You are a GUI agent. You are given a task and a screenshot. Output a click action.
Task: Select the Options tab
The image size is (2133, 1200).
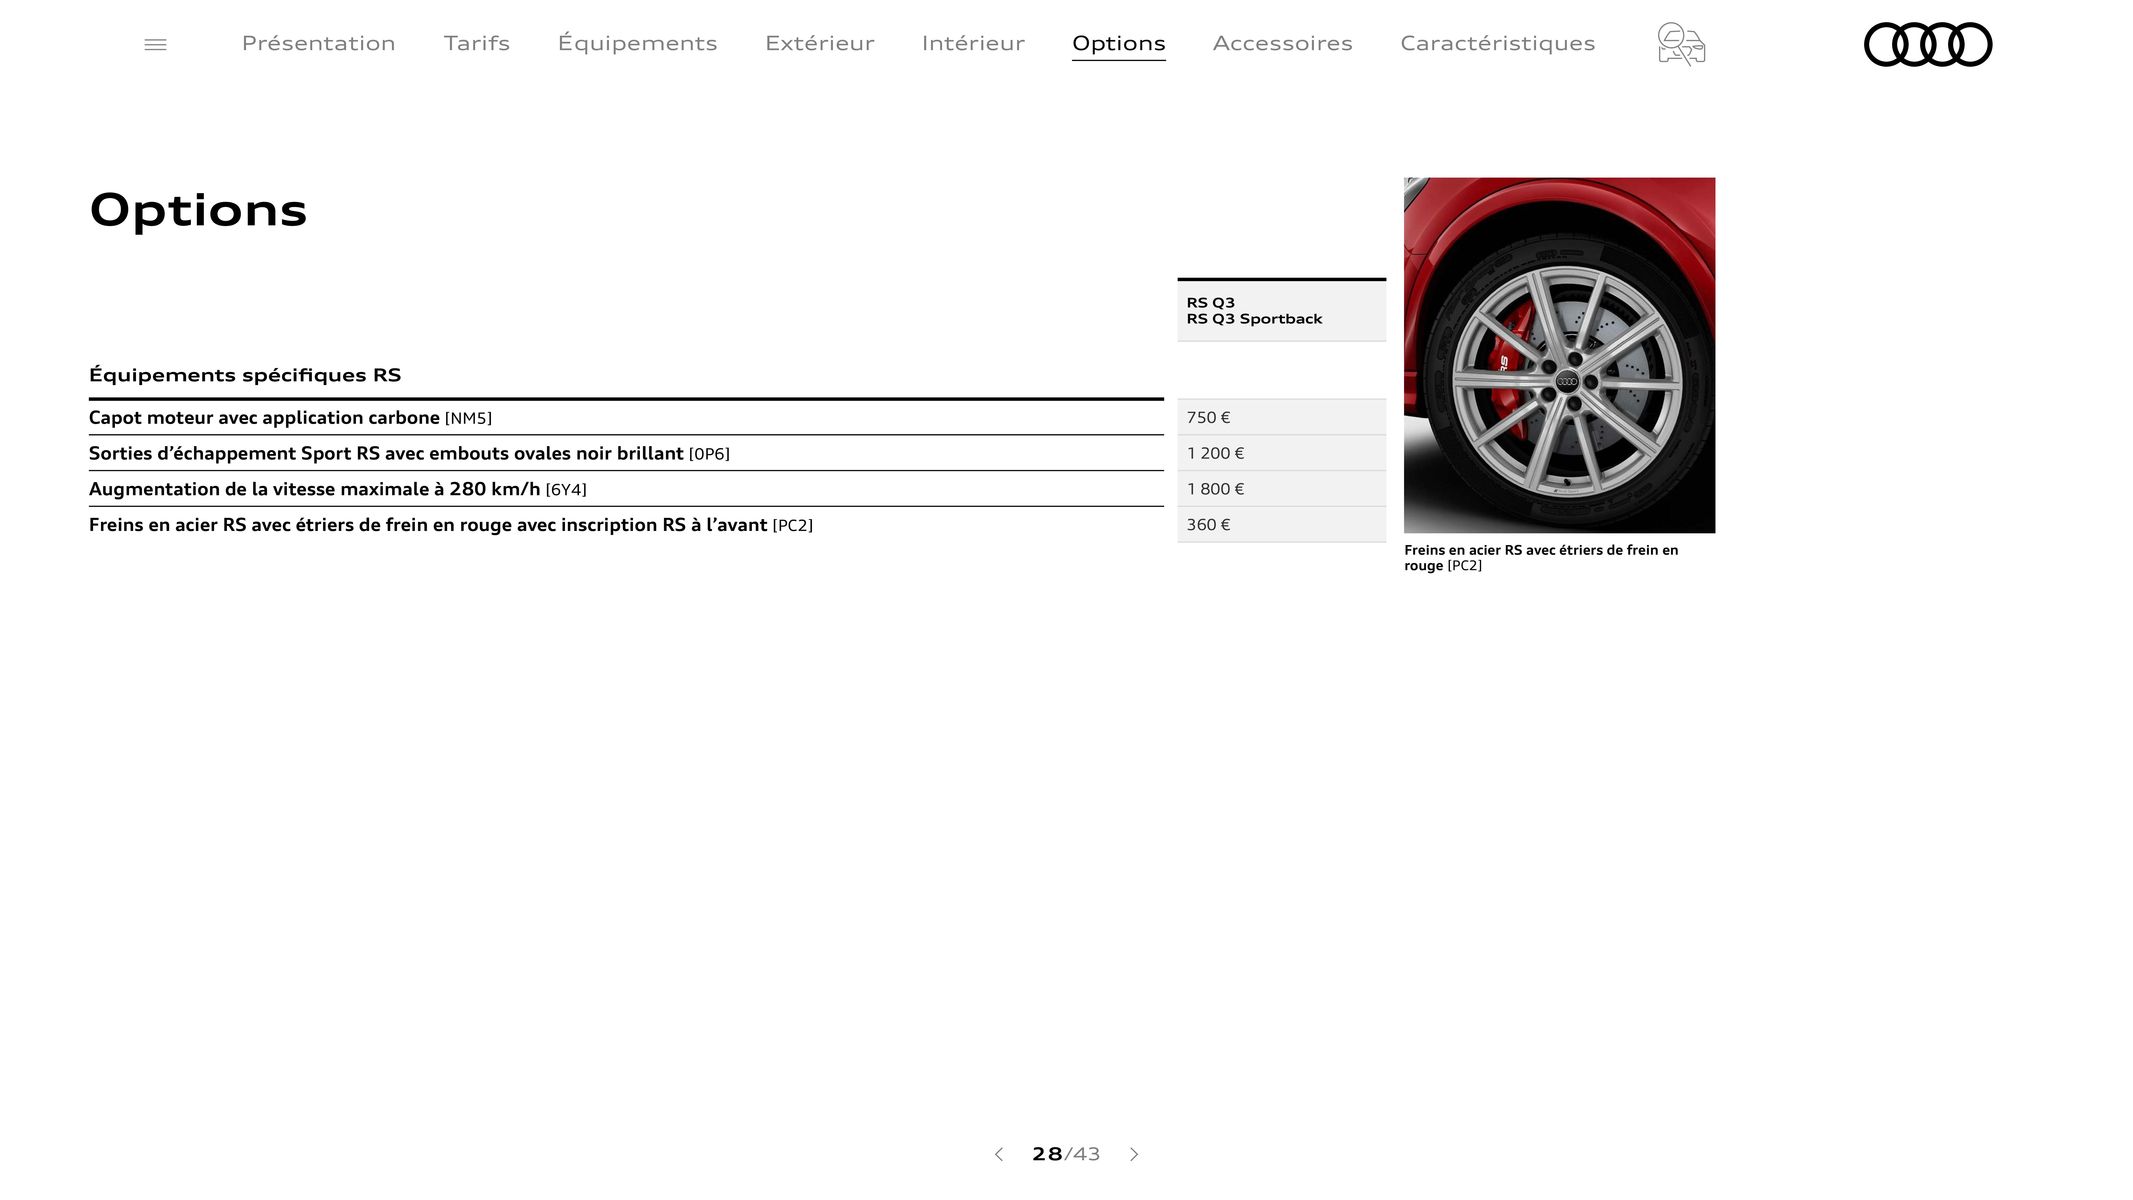[1119, 44]
